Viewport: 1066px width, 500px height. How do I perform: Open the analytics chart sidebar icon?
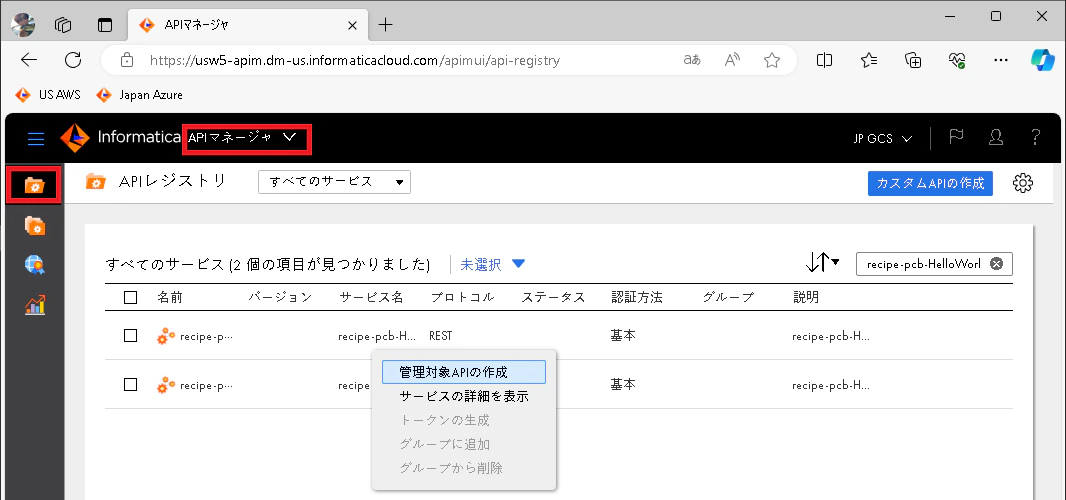point(35,305)
